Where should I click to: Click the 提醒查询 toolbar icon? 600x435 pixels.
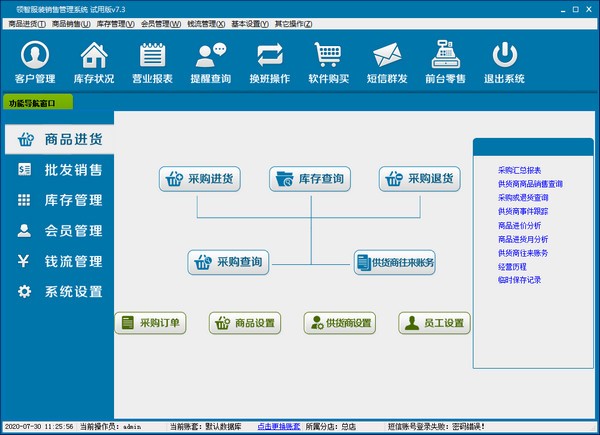click(x=211, y=62)
